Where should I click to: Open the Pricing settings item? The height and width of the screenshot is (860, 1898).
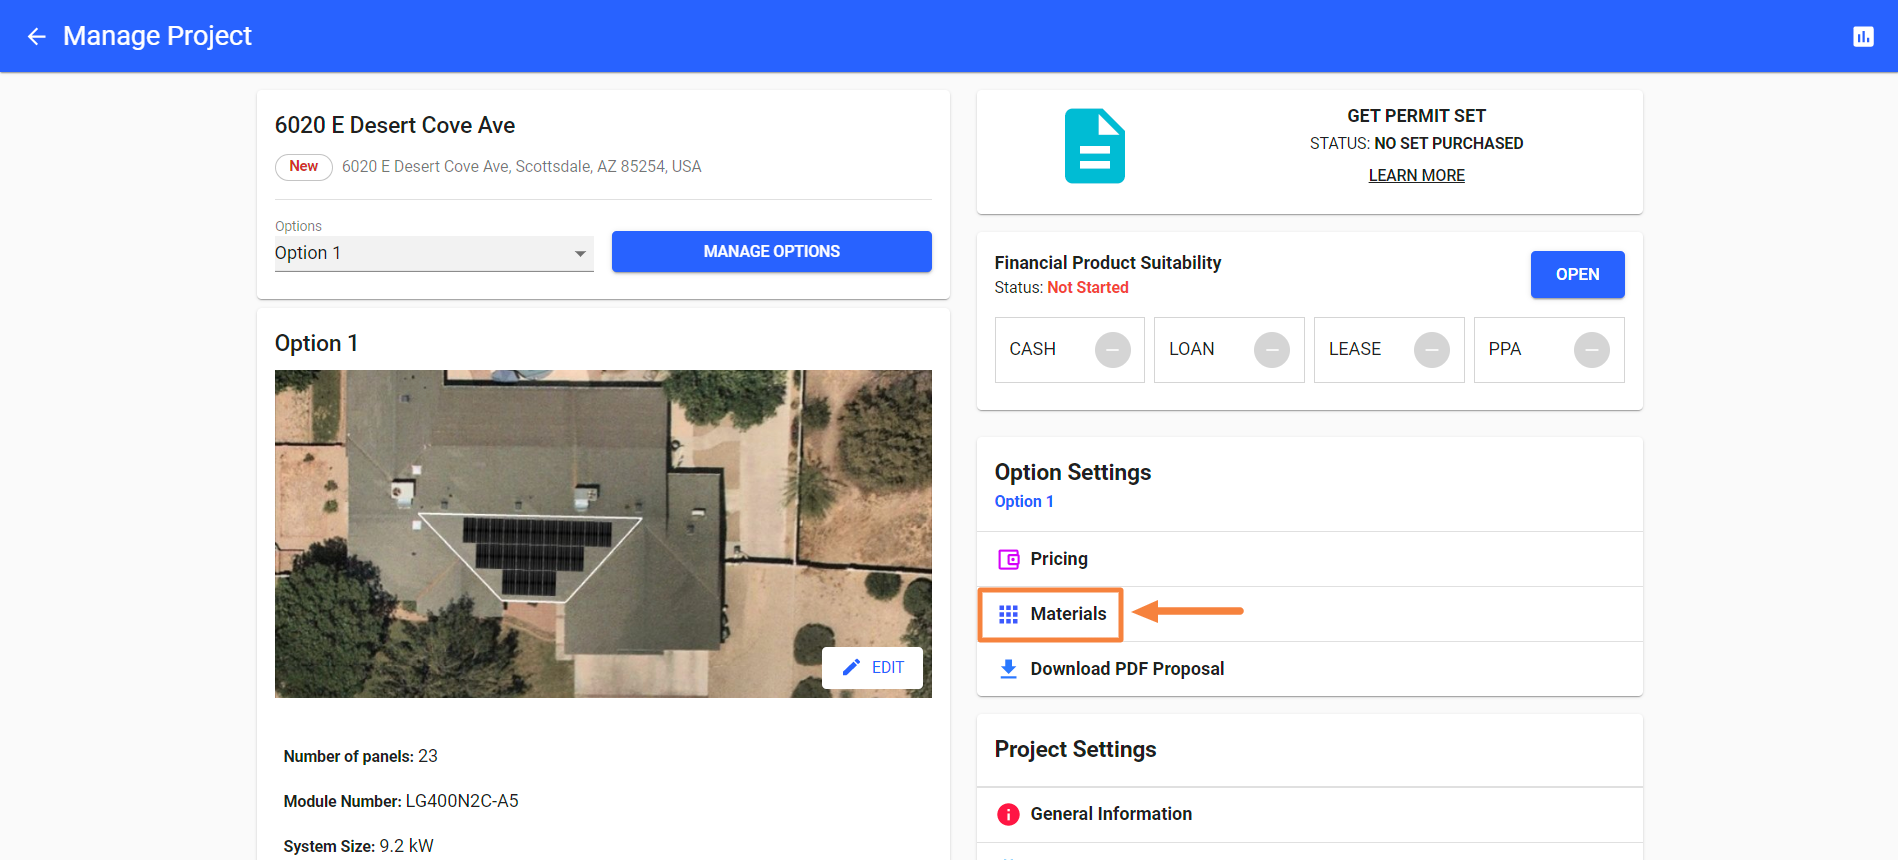coord(1059,559)
